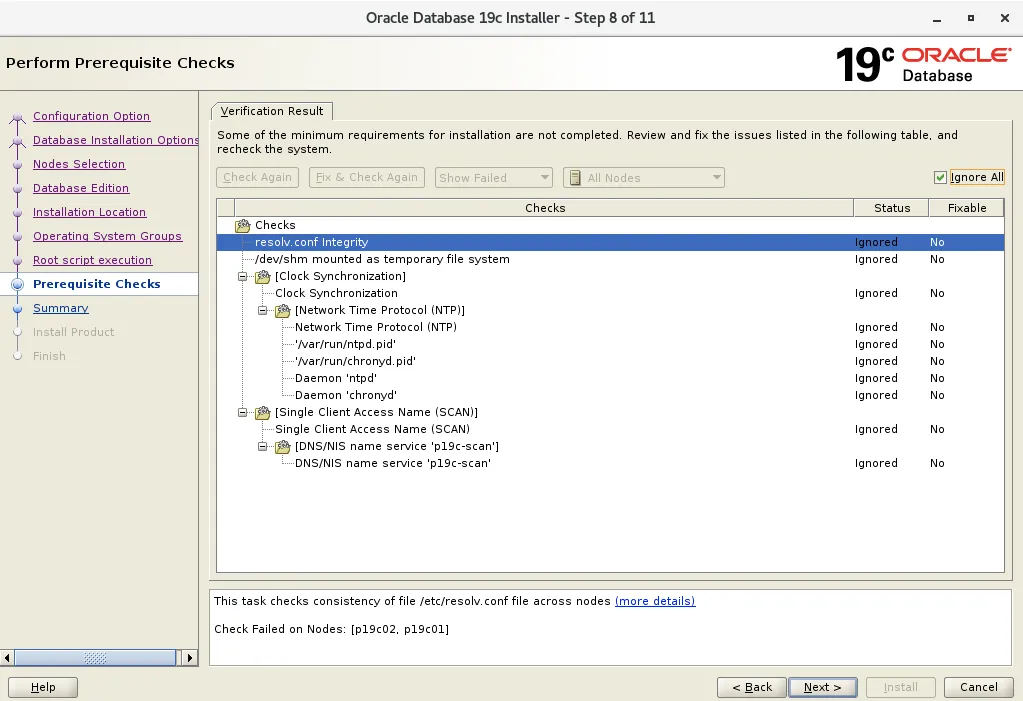Click the Prerequisite Checks step indicator circle

(x=18, y=284)
